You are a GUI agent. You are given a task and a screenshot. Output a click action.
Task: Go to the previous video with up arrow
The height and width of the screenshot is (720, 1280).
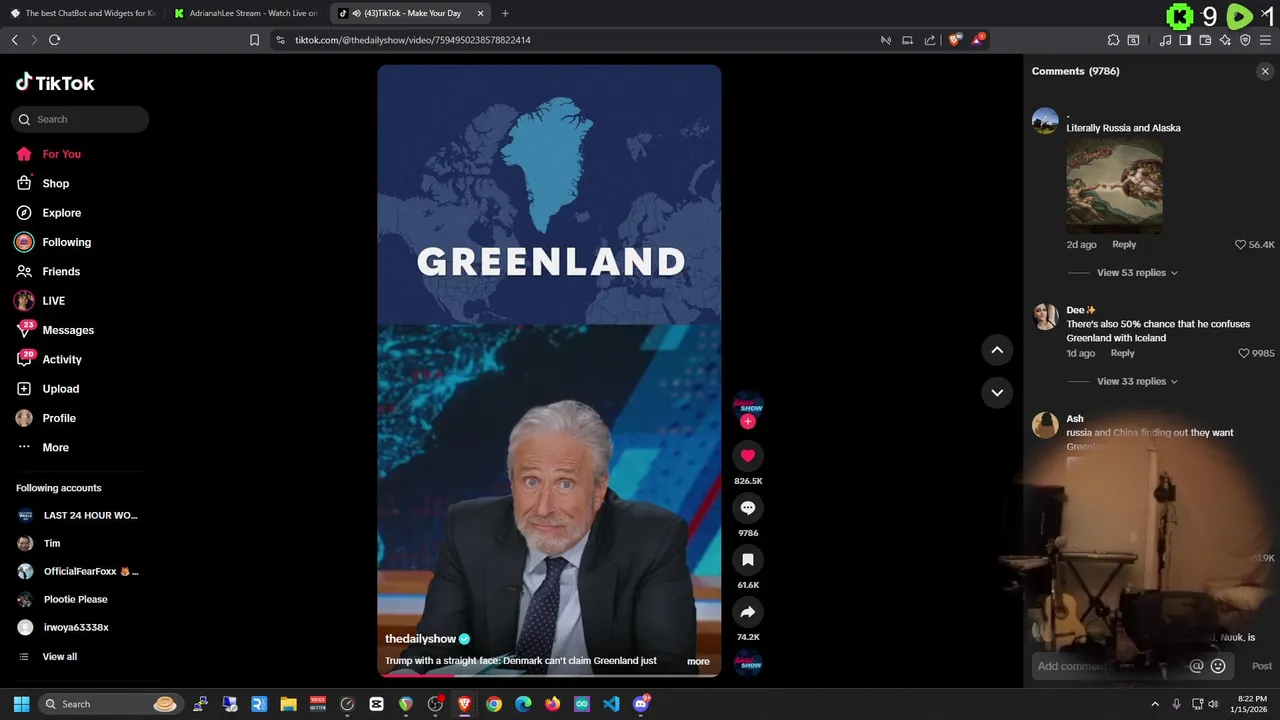tap(997, 350)
